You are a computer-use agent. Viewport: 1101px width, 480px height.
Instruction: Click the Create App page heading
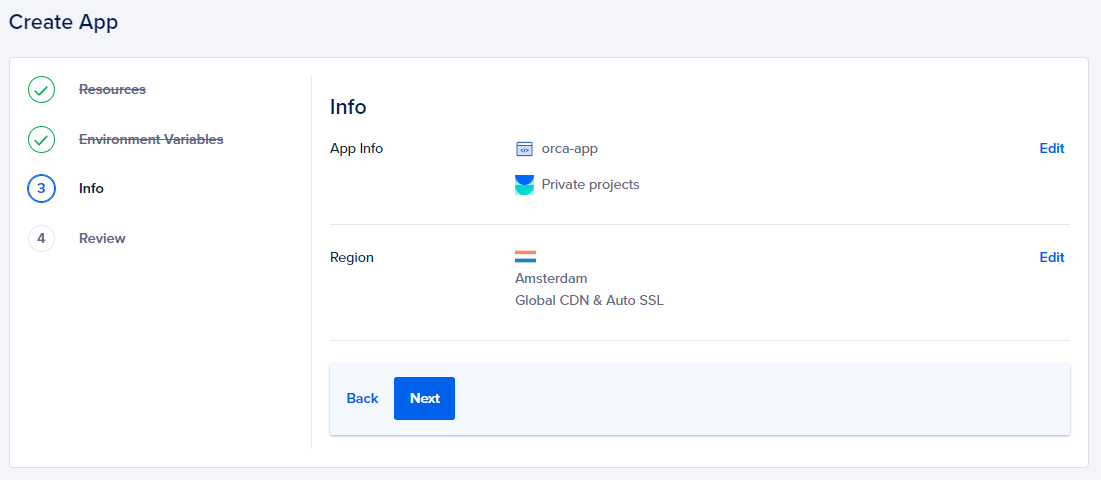63,22
